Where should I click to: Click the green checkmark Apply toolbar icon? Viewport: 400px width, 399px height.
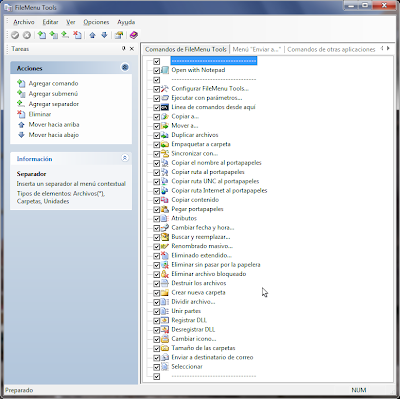(x=15, y=35)
